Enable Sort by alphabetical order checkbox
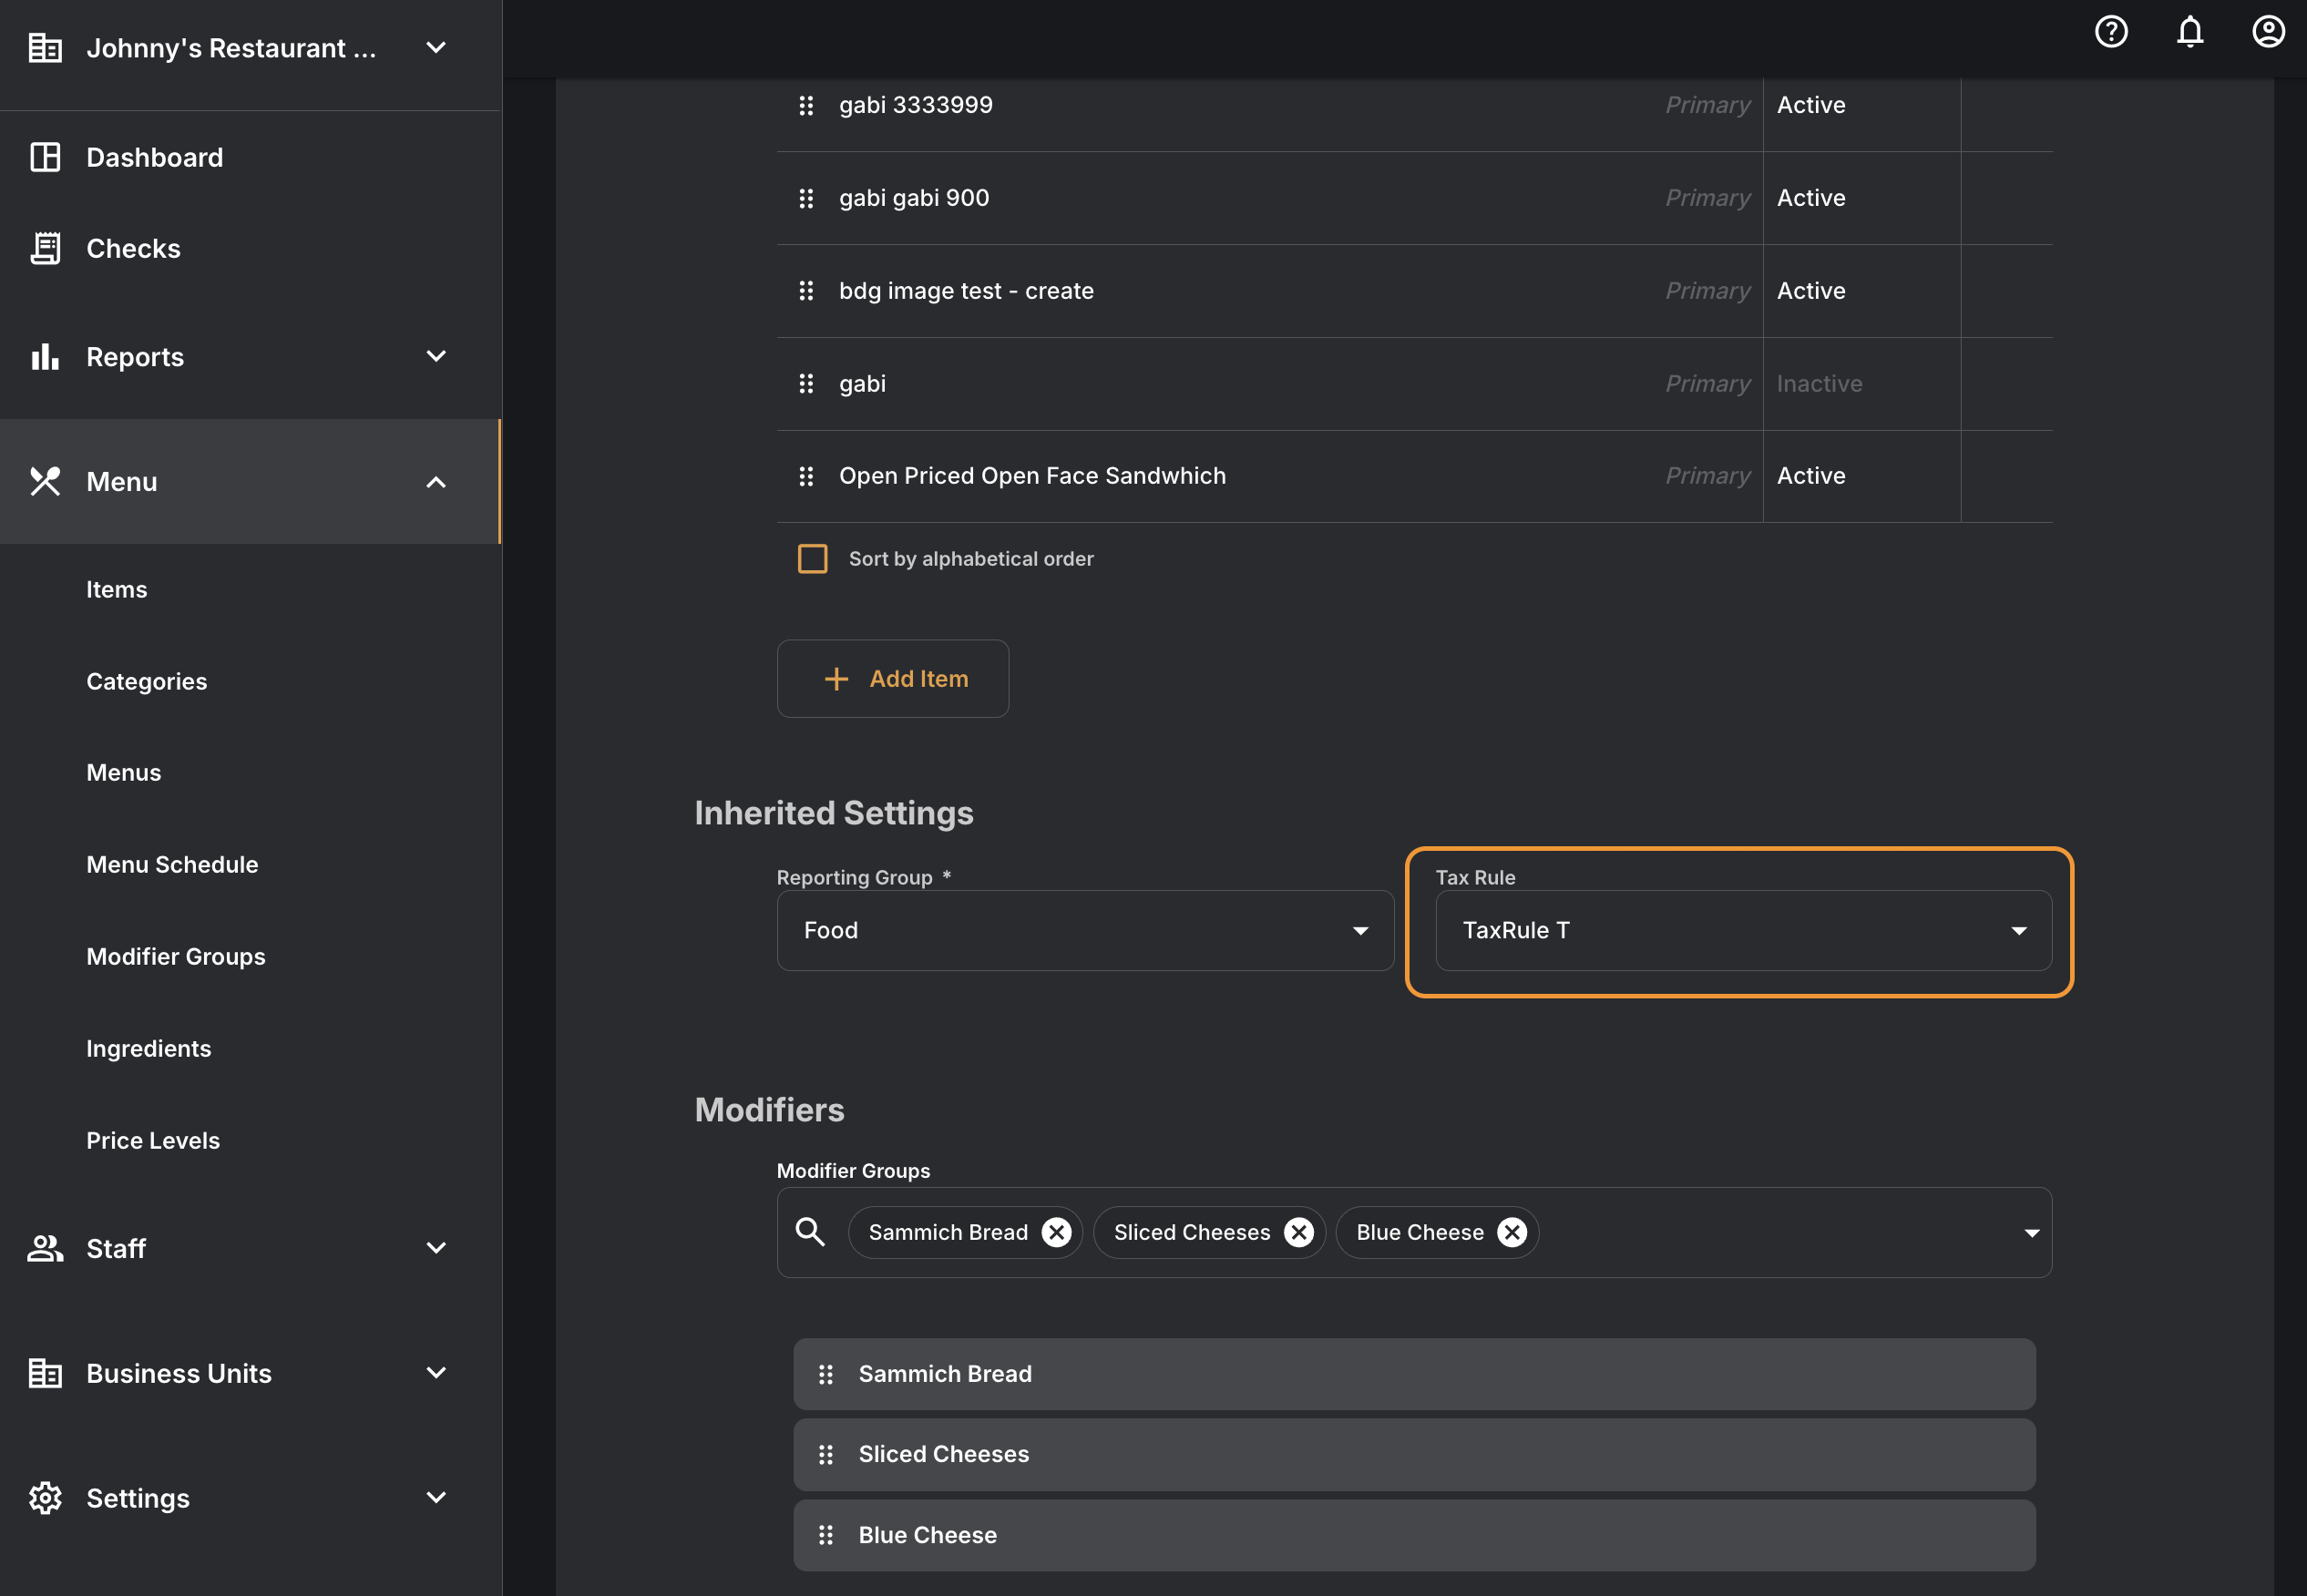The image size is (2307, 1596). click(x=812, y=559)
